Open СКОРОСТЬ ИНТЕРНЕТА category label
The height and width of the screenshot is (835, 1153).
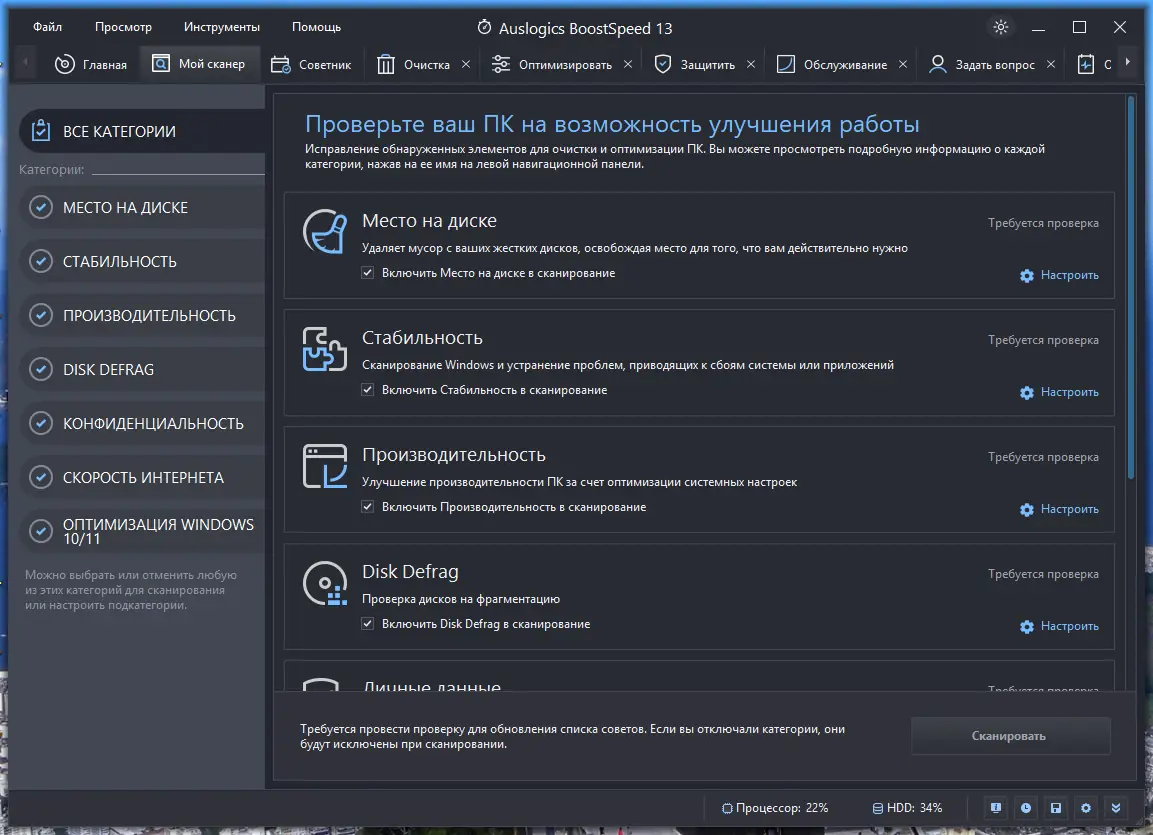click(143, 478)
